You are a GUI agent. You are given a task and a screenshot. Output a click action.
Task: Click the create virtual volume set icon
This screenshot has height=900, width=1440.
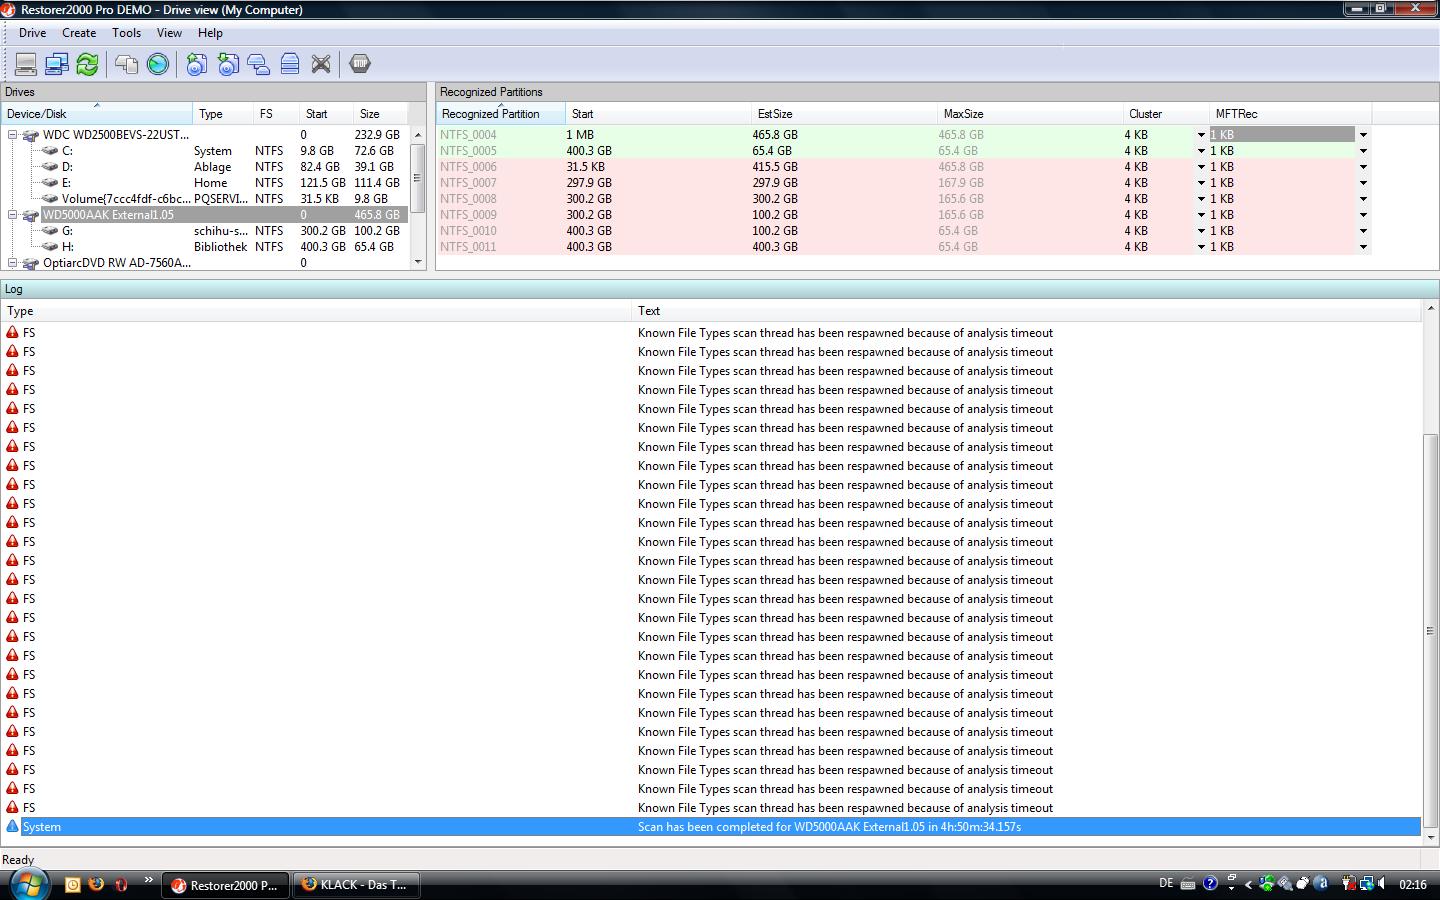tap(290, 64)
